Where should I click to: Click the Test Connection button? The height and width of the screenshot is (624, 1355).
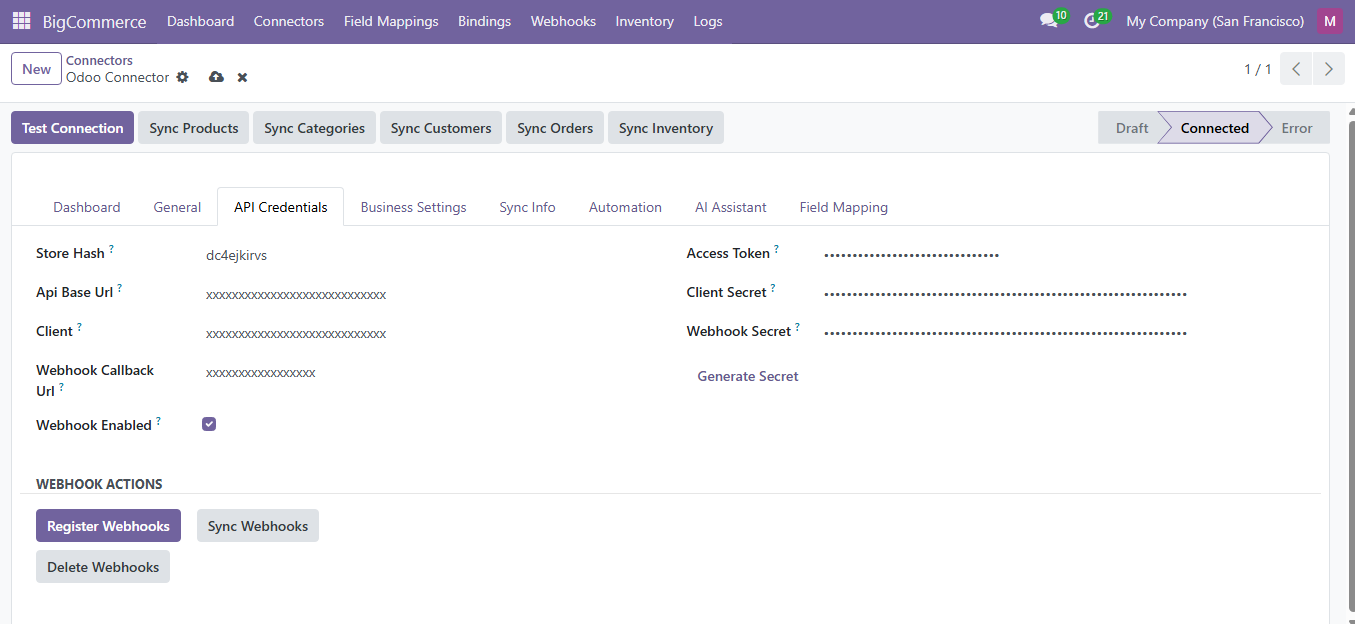tap(72, 128)
